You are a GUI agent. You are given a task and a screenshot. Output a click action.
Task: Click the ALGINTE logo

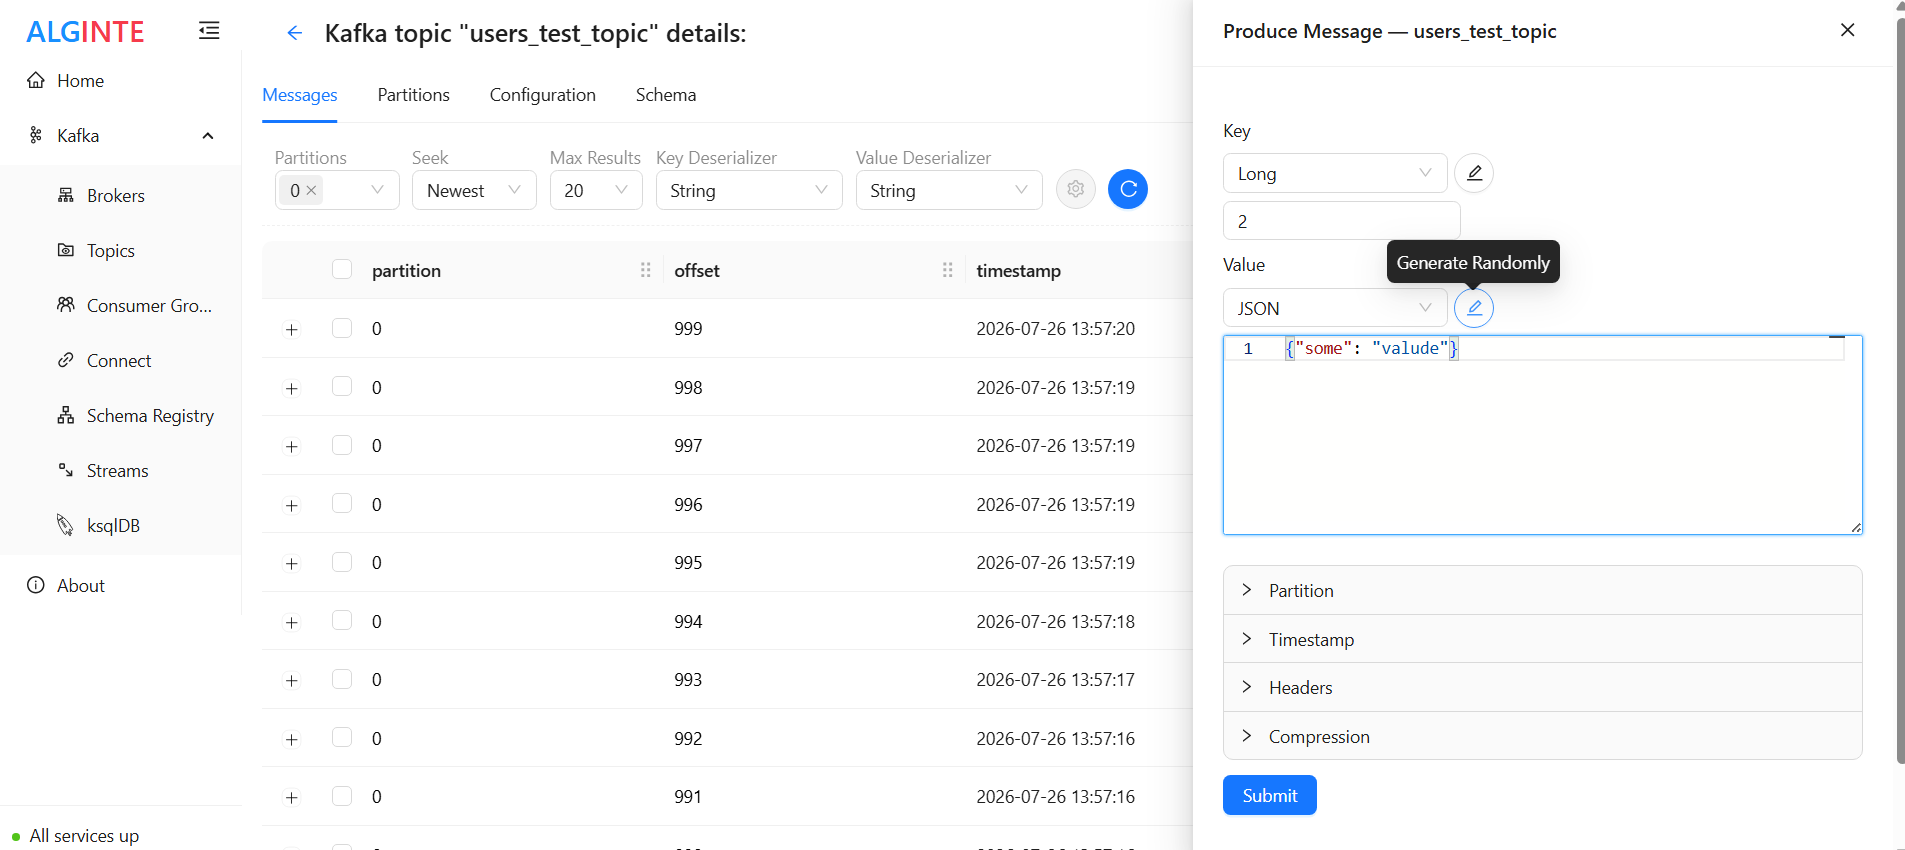[85, 32]
